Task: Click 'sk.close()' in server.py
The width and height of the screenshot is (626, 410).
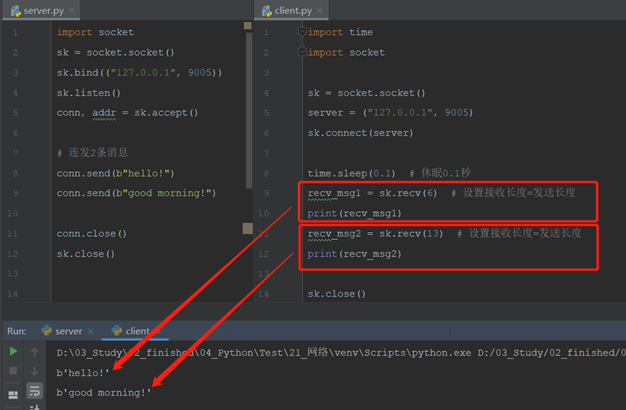Action: click(x=85, y=254)
